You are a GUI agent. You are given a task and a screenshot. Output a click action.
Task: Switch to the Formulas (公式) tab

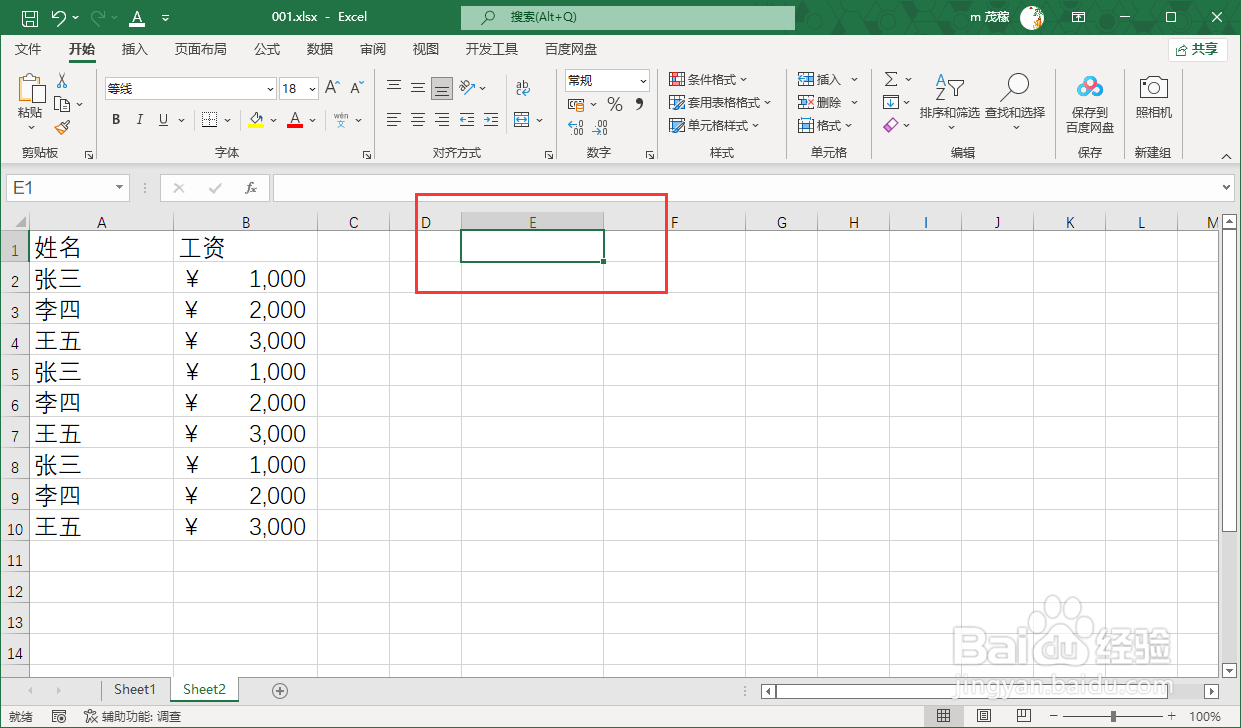267,49
